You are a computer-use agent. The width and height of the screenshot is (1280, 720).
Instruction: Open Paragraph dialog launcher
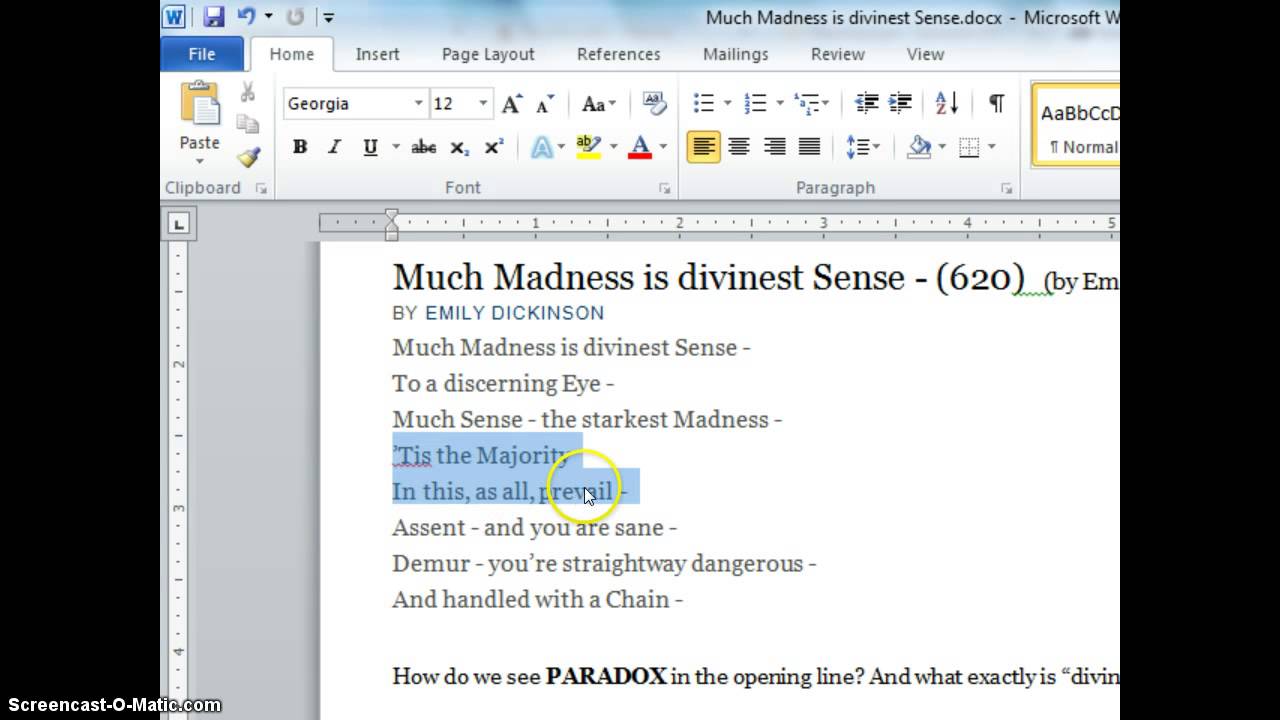click(1006, 188)
